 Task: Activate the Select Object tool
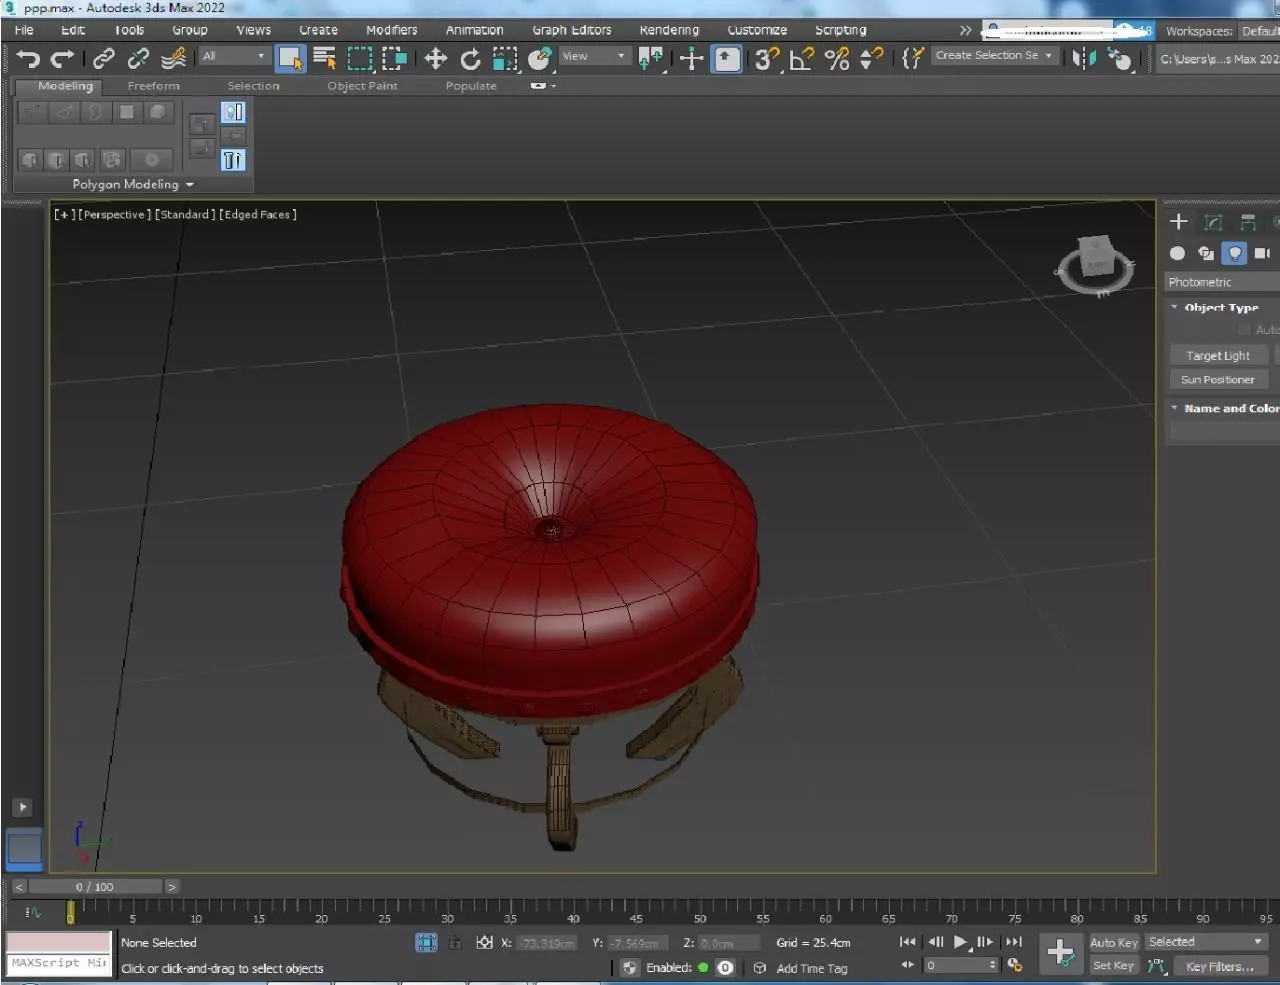pyautogui.click(x=291, y=59)
